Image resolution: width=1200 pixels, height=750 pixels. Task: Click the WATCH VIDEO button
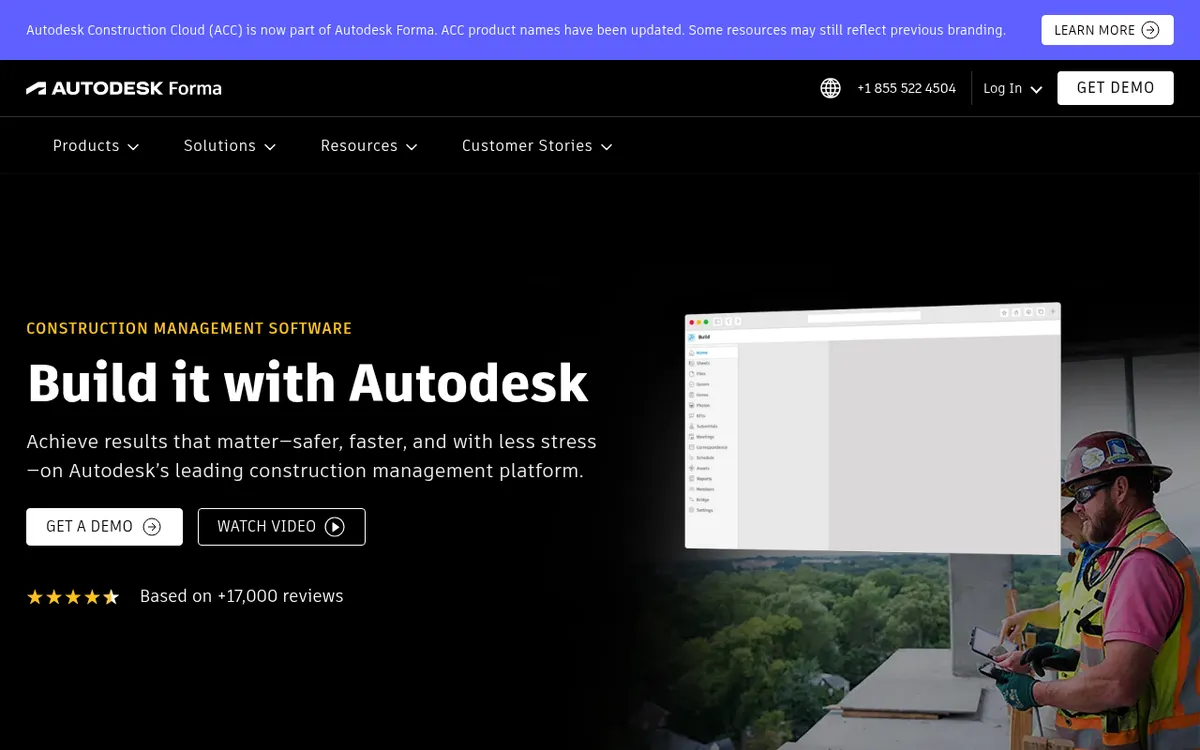click(281, 527)
